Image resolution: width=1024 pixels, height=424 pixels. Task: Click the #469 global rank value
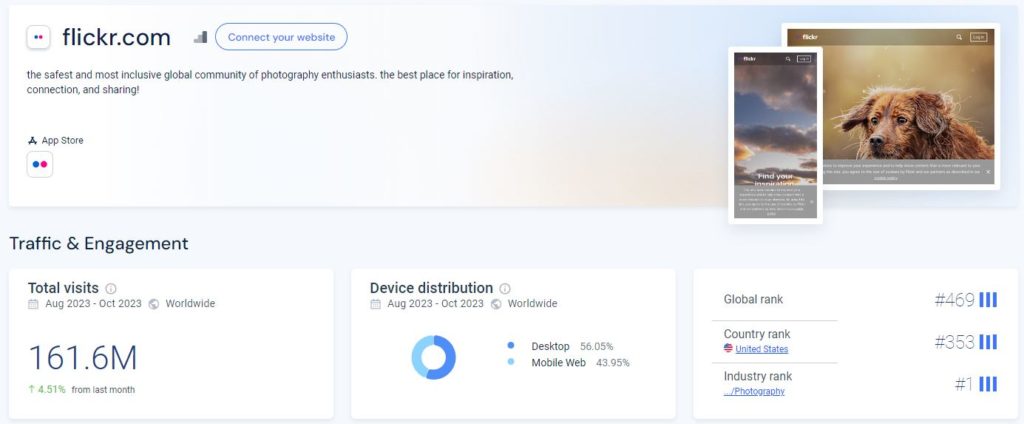[954, 300]
